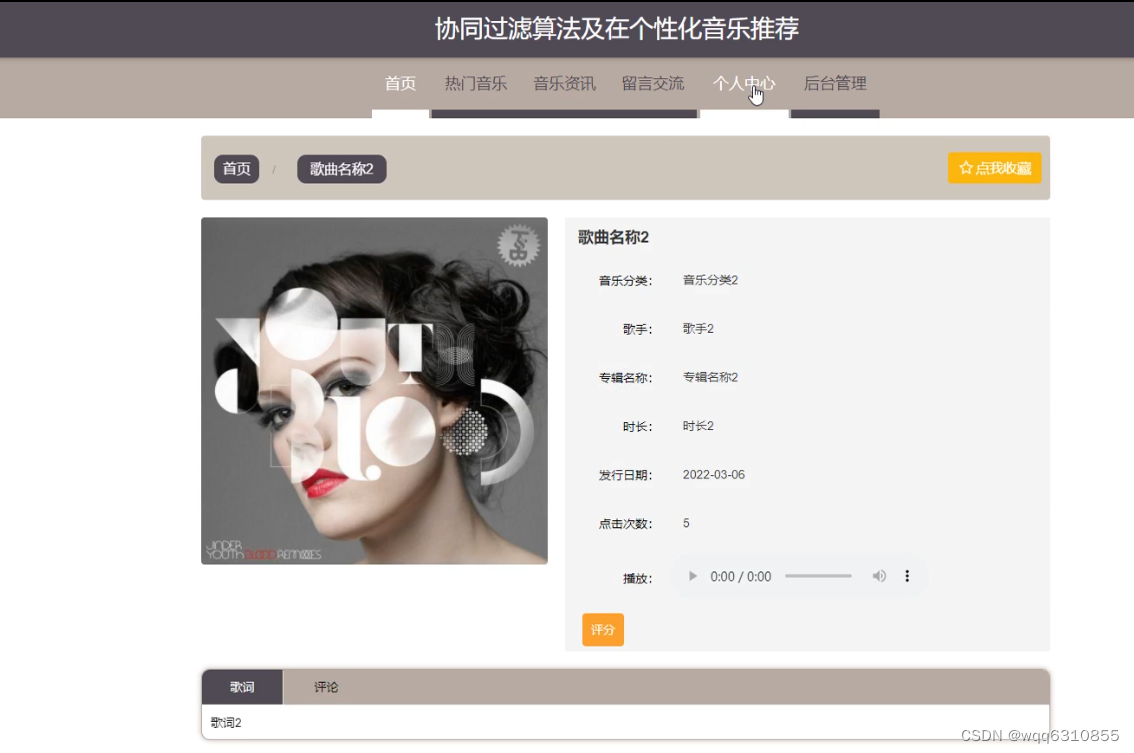Play the song in the audio player
The height and width of the screenshot is (753, 1134).
[692, 577]
